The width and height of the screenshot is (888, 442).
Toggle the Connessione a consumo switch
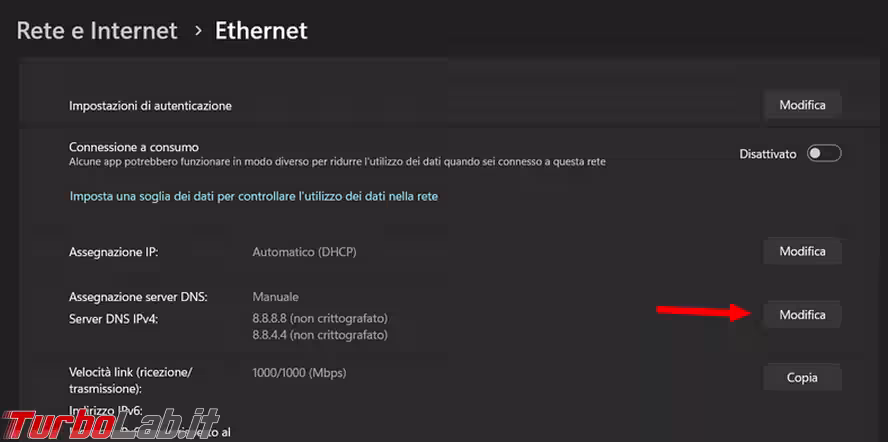[824, 154]
